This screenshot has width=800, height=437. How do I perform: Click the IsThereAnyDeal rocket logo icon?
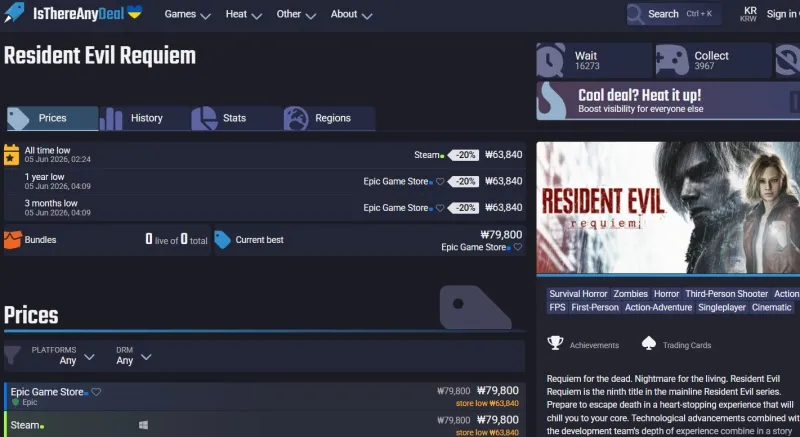pyautogui.click(x=14, y=12)
